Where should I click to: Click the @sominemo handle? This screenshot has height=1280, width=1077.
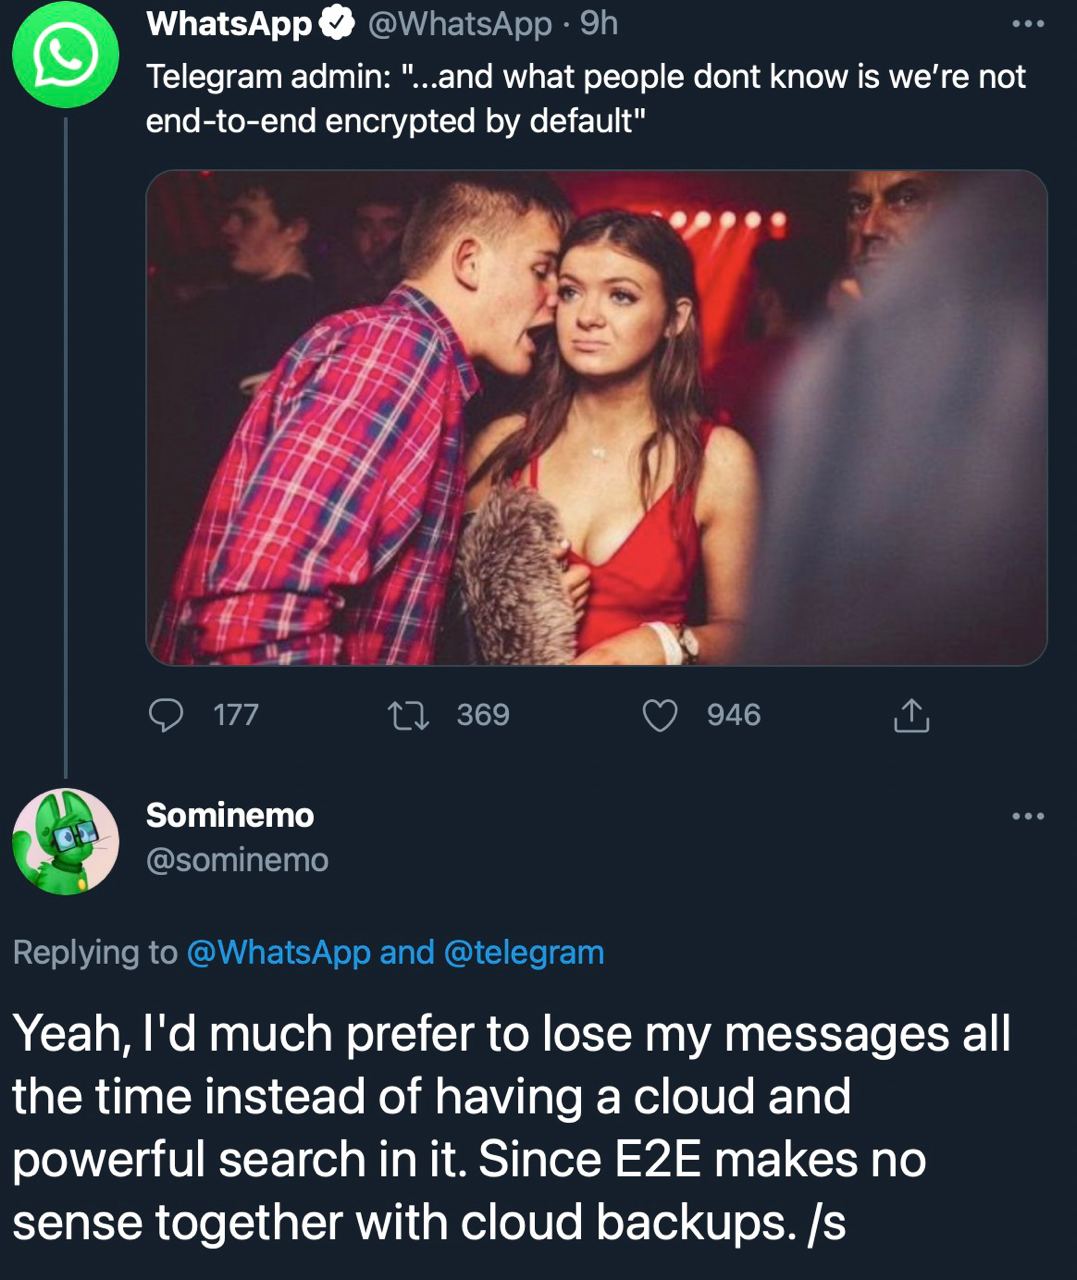coord(237,860)
